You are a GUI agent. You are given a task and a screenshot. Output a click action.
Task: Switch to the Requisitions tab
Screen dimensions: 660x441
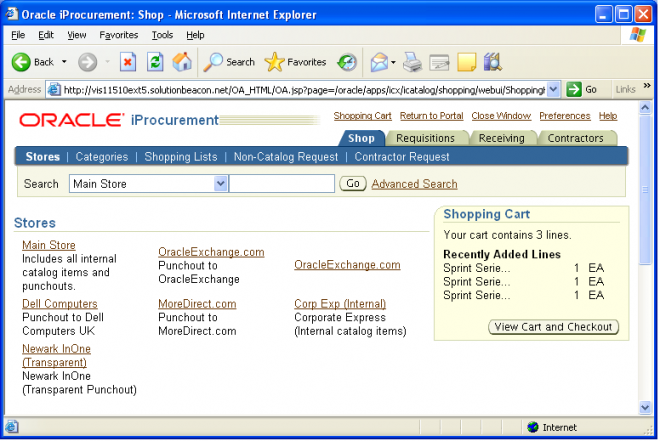426,138
